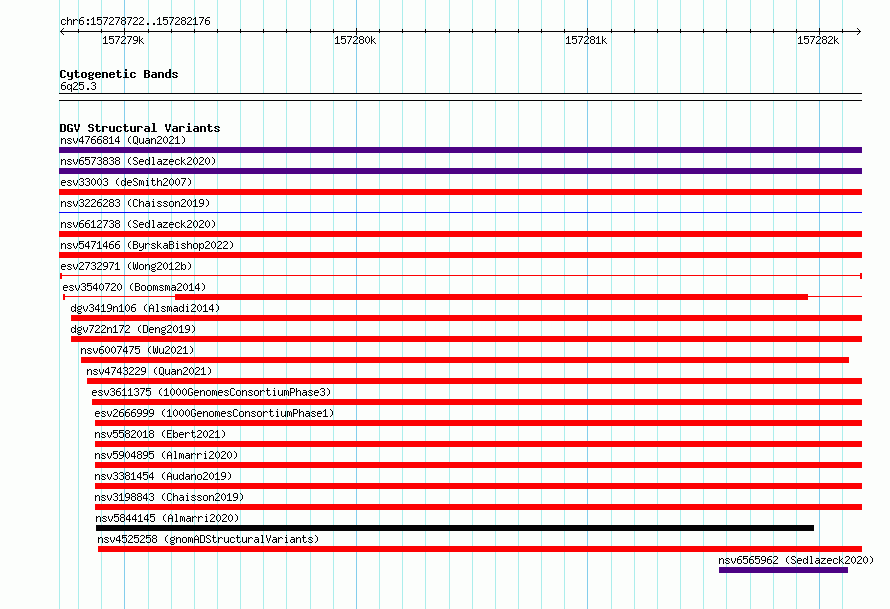The image size is (890, 609).
Task: Click the black nsv5844145 (Almarri2020) bar
Action: click(455, 528)
